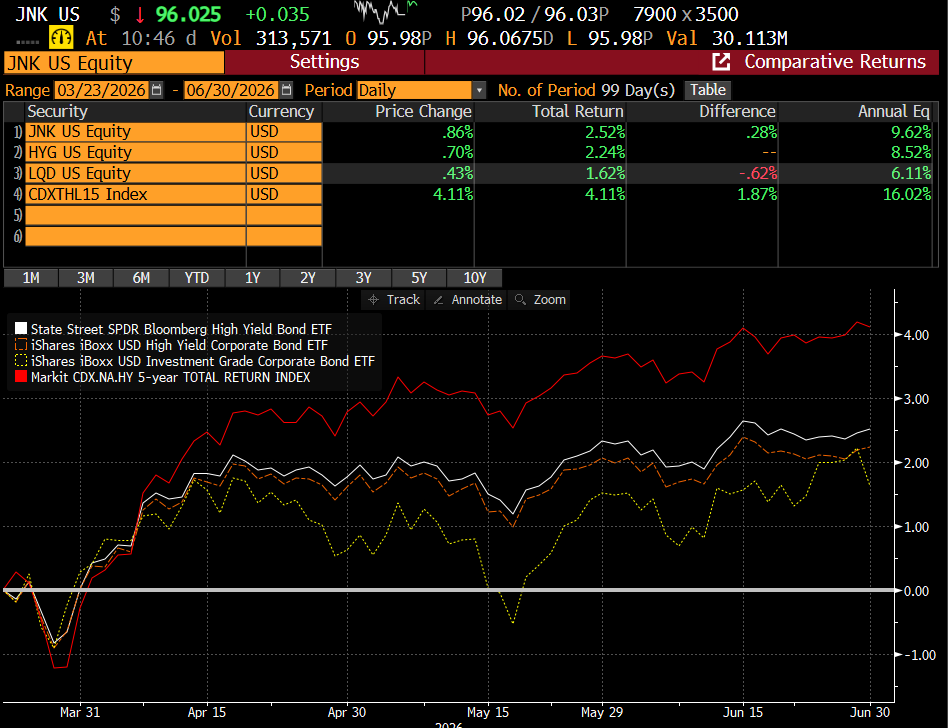This screenshot has height=728, width=948.
Task: Click the -.62% Difference cell
Action: (758, 174)
